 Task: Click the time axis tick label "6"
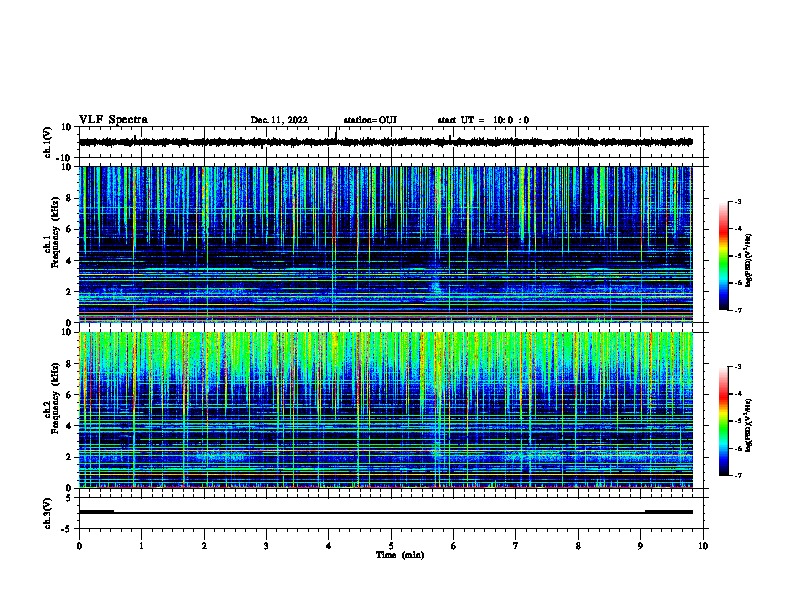point(454,546)
